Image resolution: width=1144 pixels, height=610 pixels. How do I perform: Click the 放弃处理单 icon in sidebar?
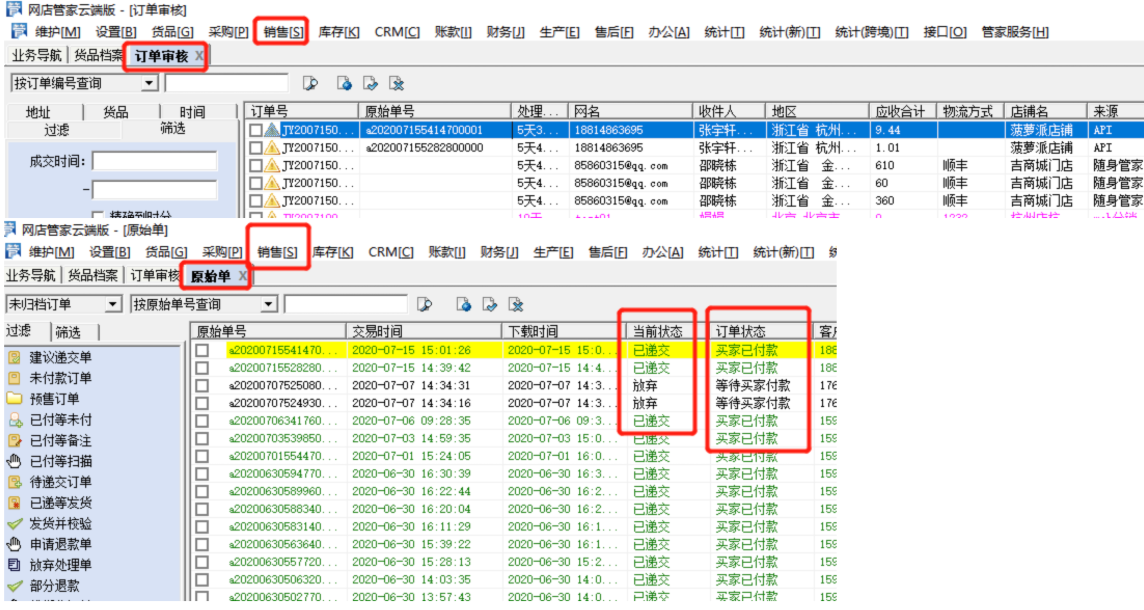point(14,565)
